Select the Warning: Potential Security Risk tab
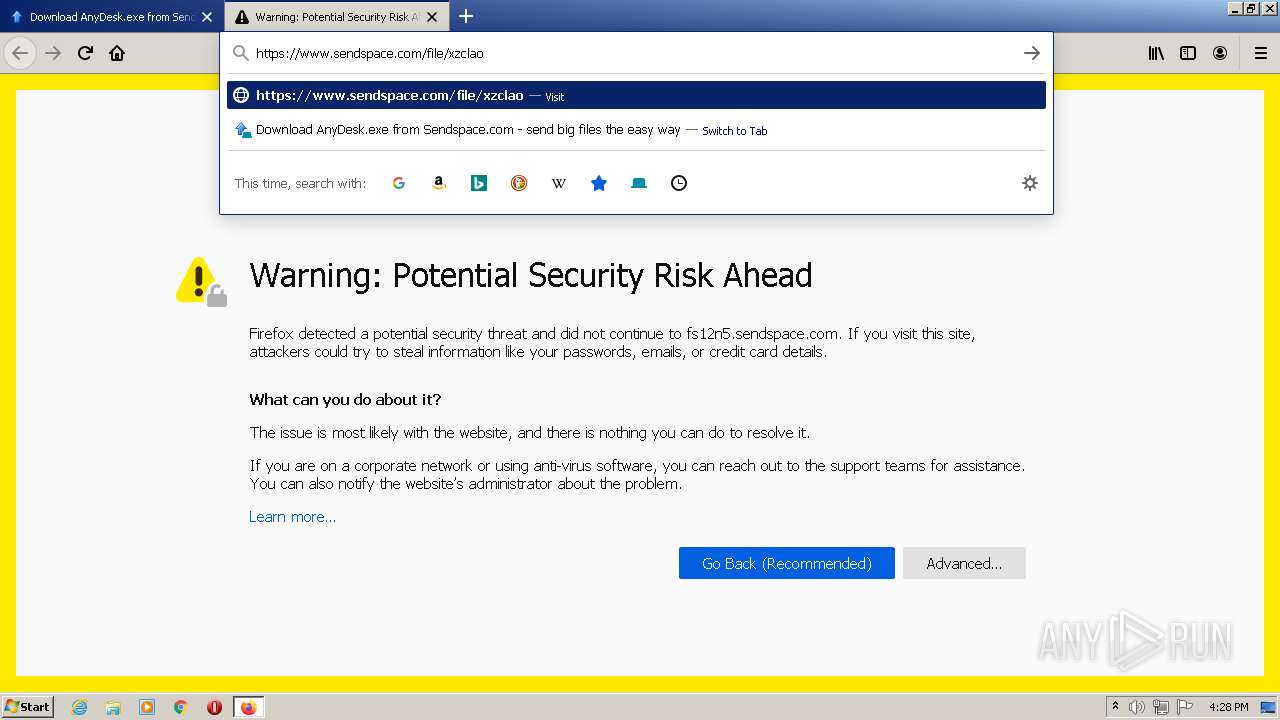The width and height of the screenshot is (1280, 720). [337, 17]
